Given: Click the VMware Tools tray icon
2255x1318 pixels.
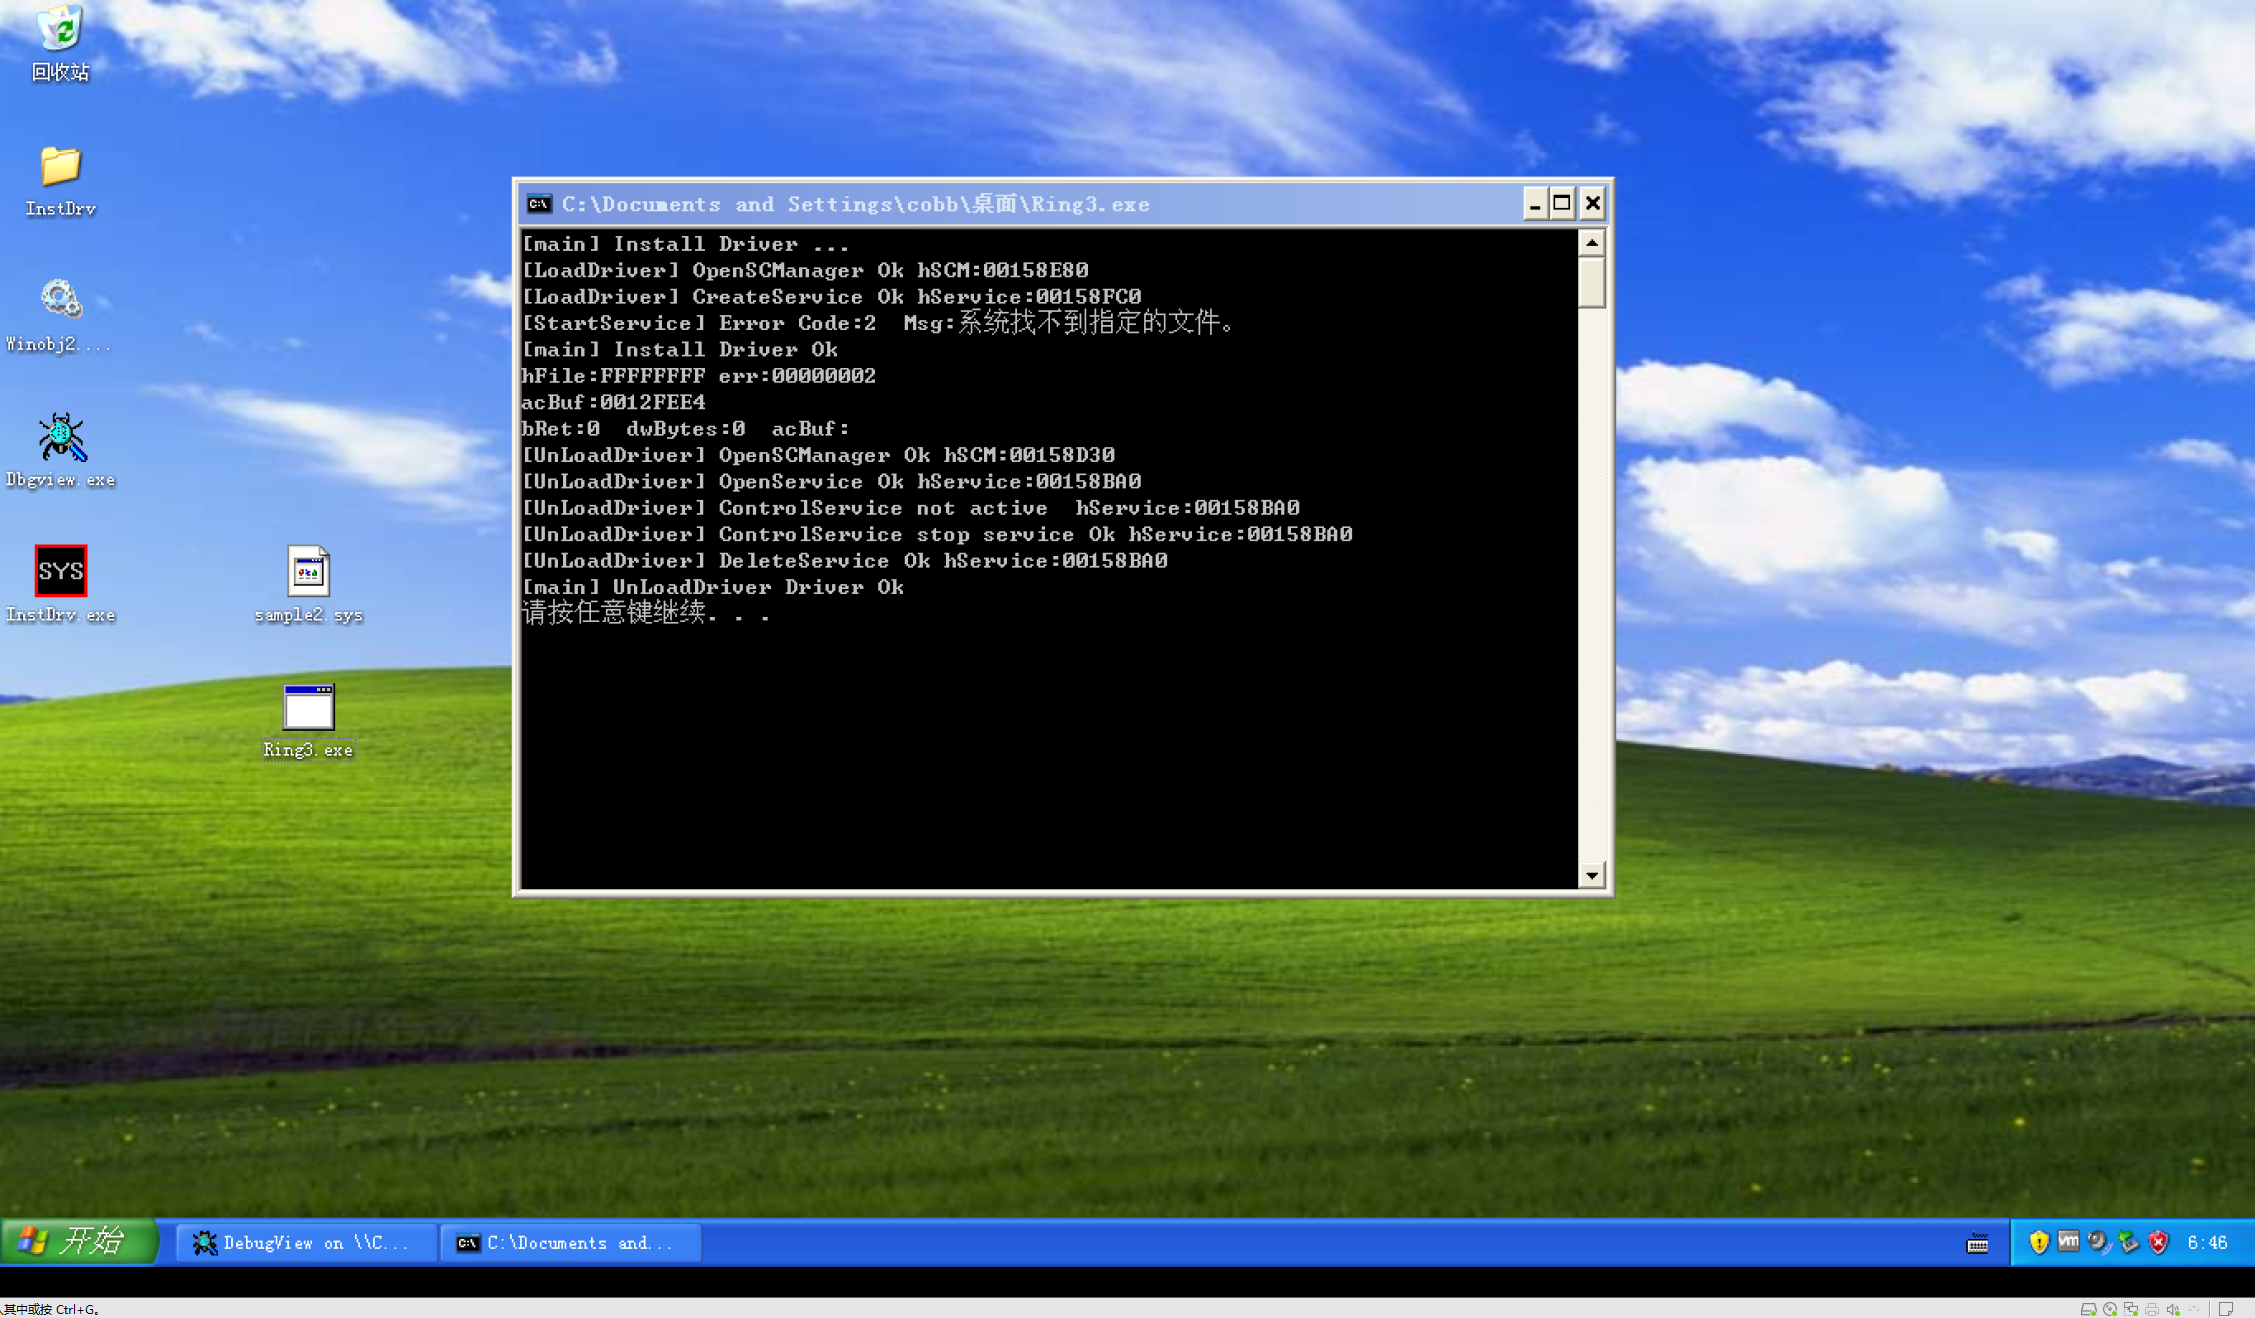Looking at the screenshot, I should coord(2068,1242).
